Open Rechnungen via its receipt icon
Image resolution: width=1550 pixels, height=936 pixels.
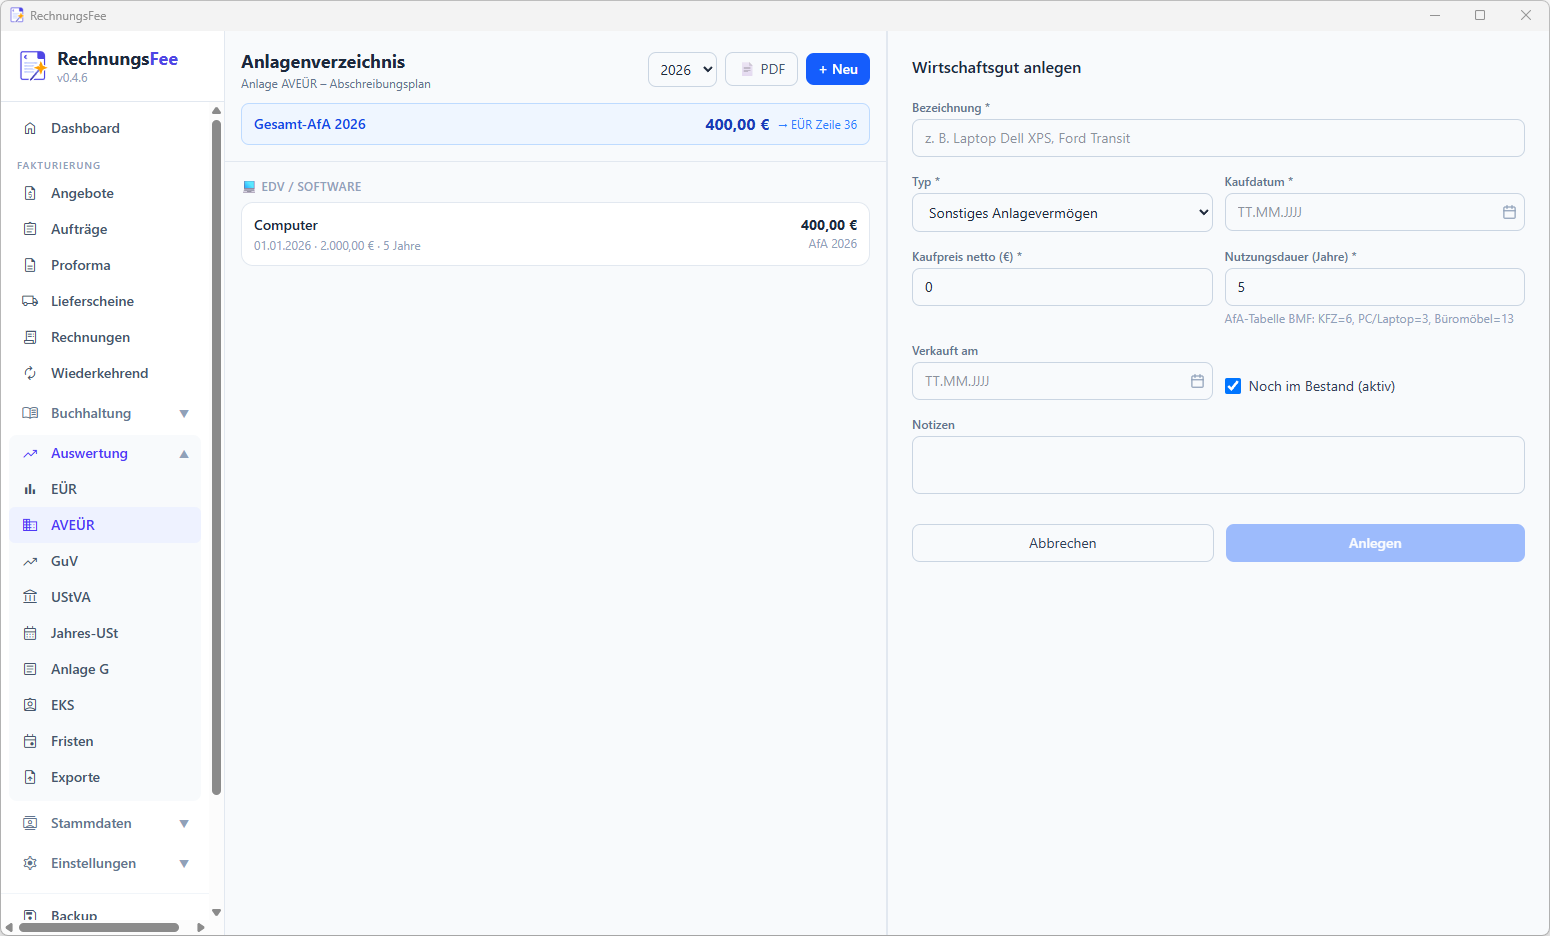tap(30, 337)
